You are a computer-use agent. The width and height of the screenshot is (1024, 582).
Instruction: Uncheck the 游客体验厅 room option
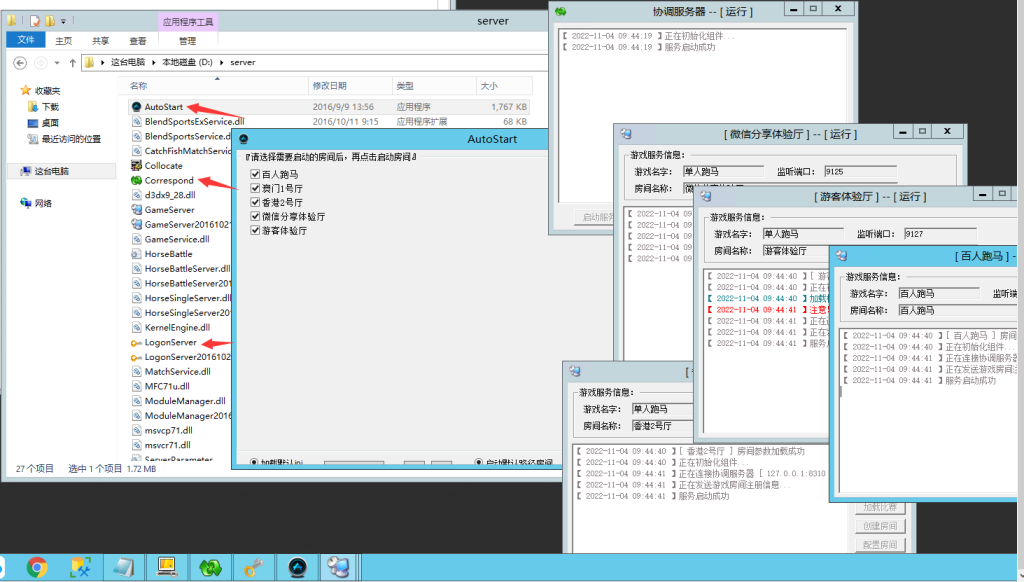[255, 230]
